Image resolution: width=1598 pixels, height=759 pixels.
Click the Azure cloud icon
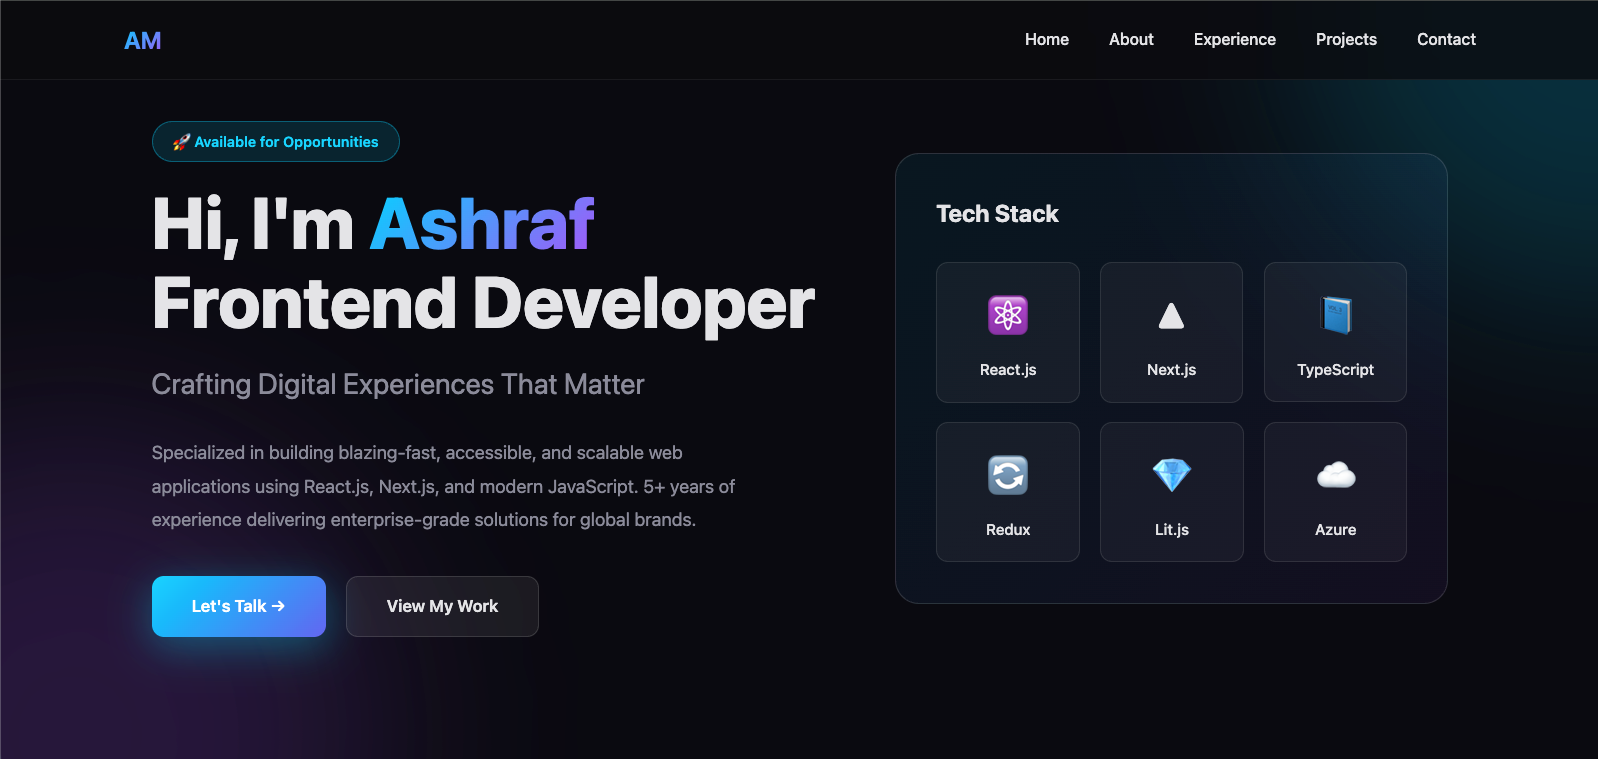(1335, 475)
